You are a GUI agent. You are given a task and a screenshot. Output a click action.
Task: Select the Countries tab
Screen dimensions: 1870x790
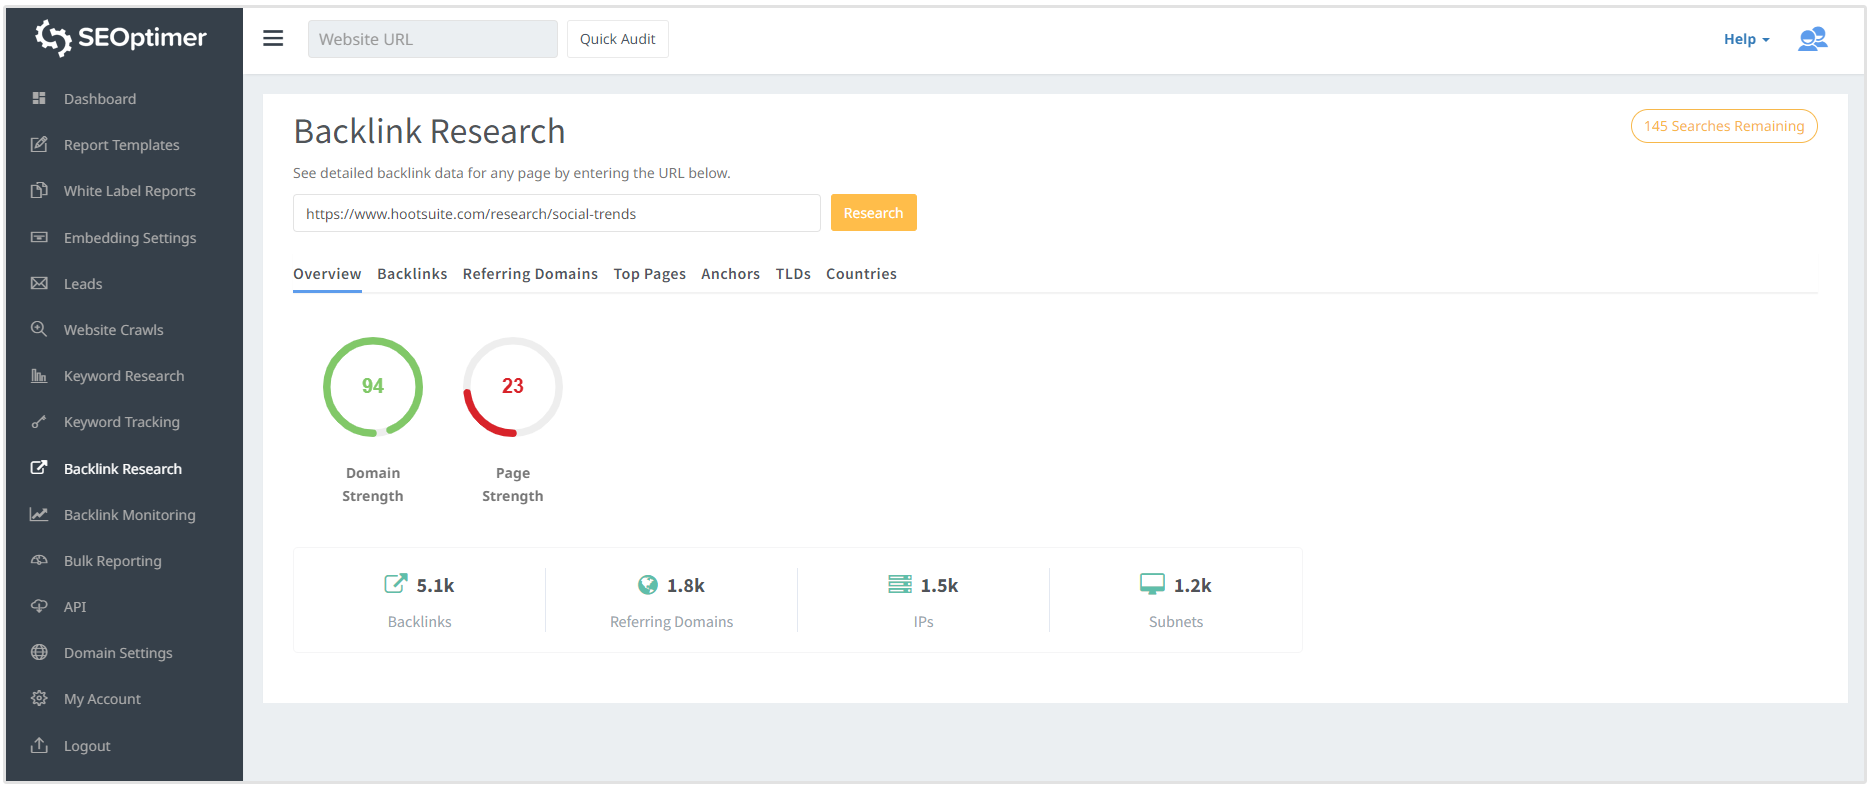[861, 274]
